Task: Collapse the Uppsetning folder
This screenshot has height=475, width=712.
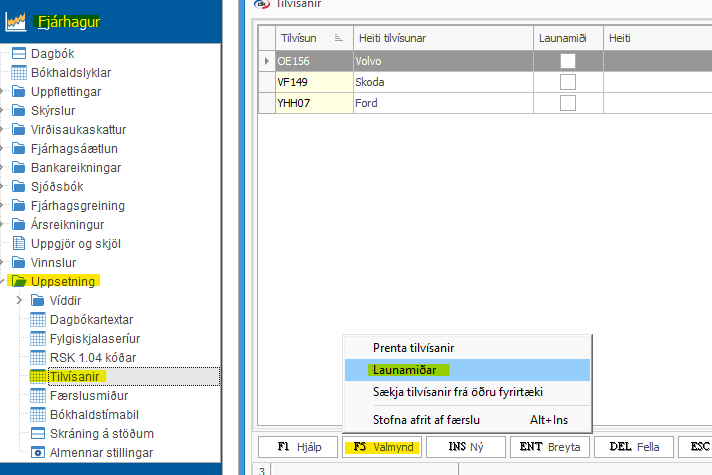Action: (4, 282)
